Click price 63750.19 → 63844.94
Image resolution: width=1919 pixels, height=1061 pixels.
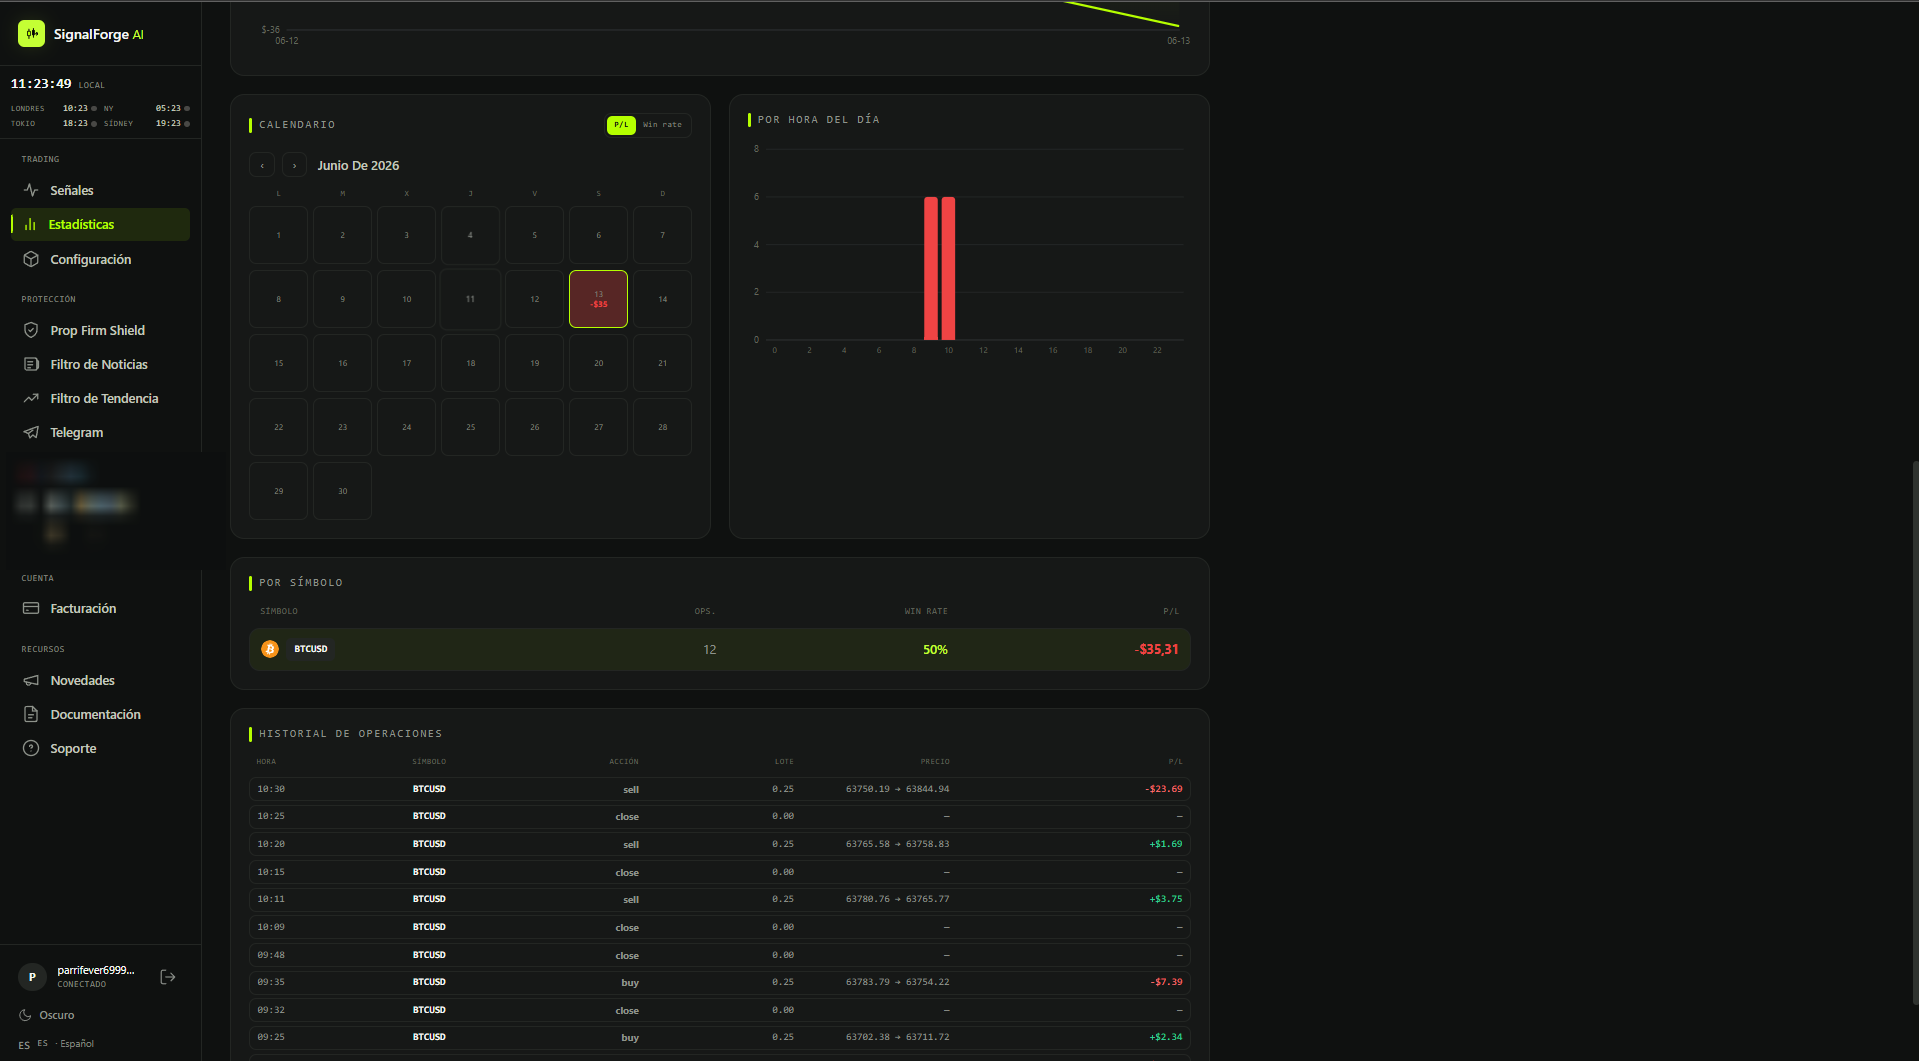(x=897, y=789)
